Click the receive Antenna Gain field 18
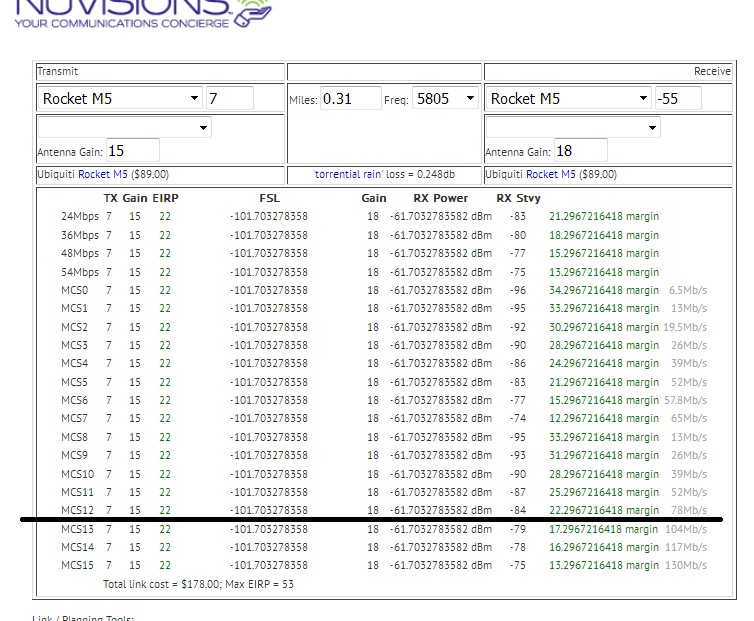Screen dimensions: 754x621 point(580,151)
